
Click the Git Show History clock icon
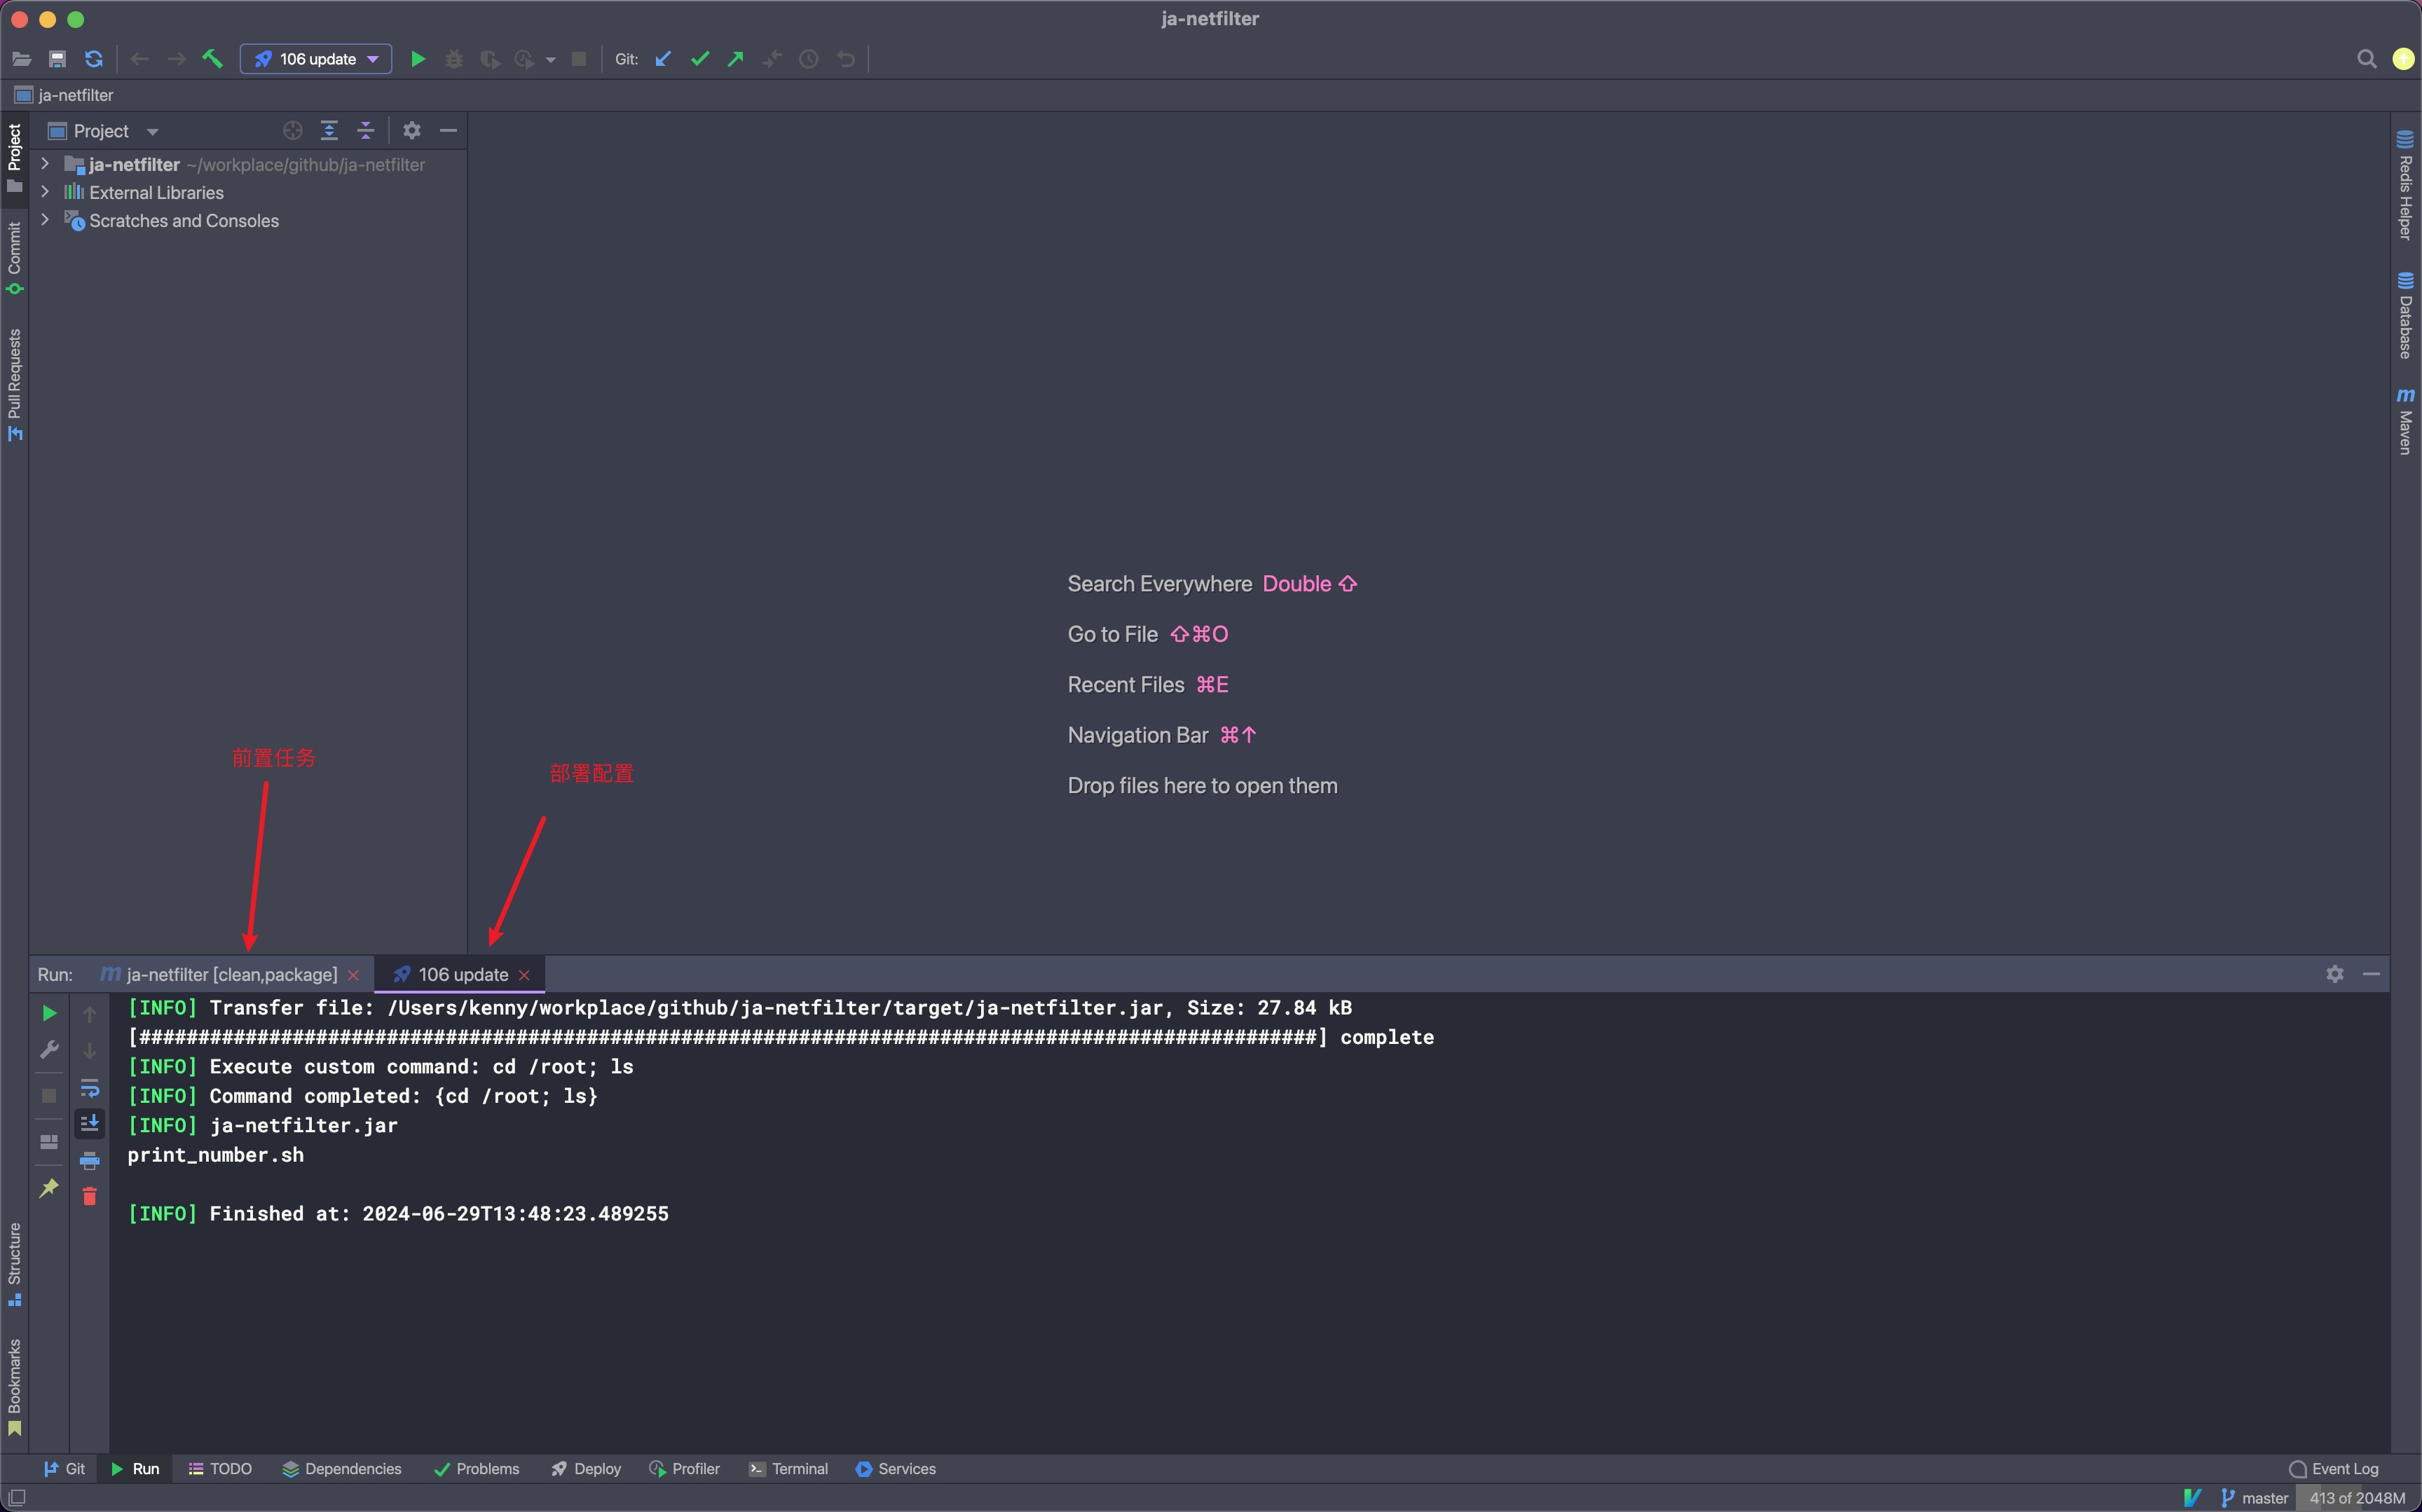[x=809, y=59]
